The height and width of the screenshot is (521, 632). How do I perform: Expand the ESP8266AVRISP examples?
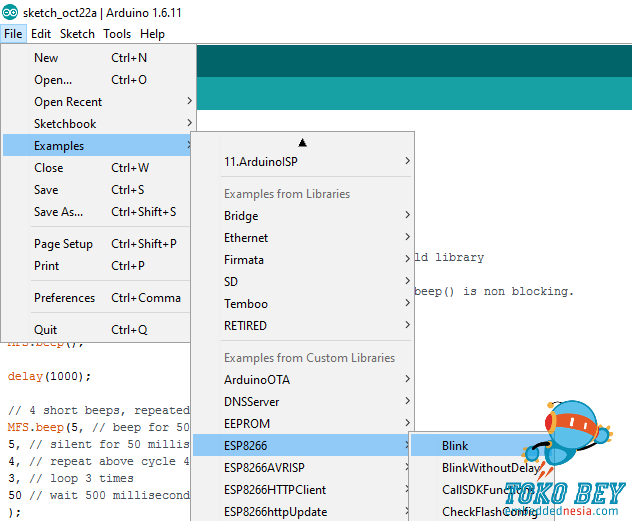point(301,467)
